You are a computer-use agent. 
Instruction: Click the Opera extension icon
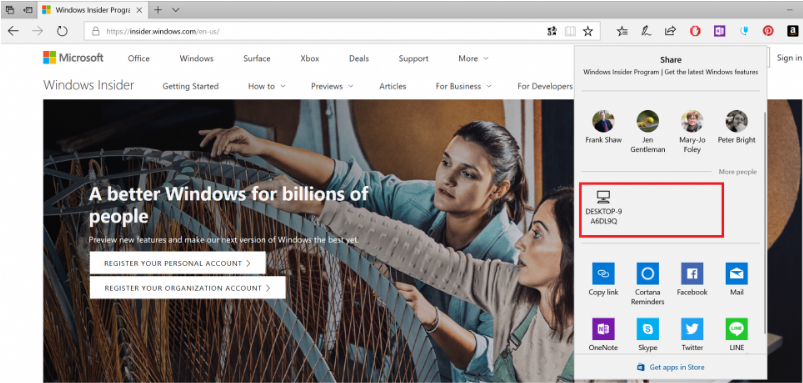click(695, 31)
